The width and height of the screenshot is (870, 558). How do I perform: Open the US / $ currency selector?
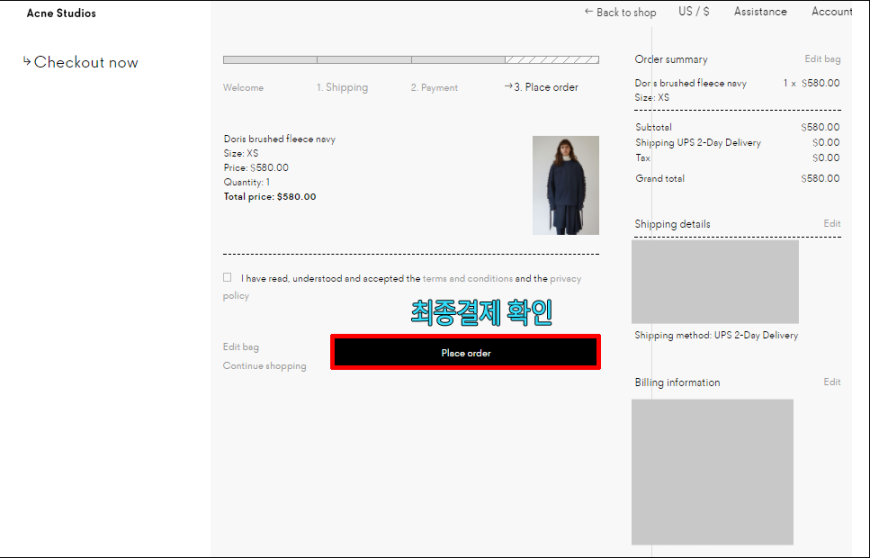click(694, 11)
